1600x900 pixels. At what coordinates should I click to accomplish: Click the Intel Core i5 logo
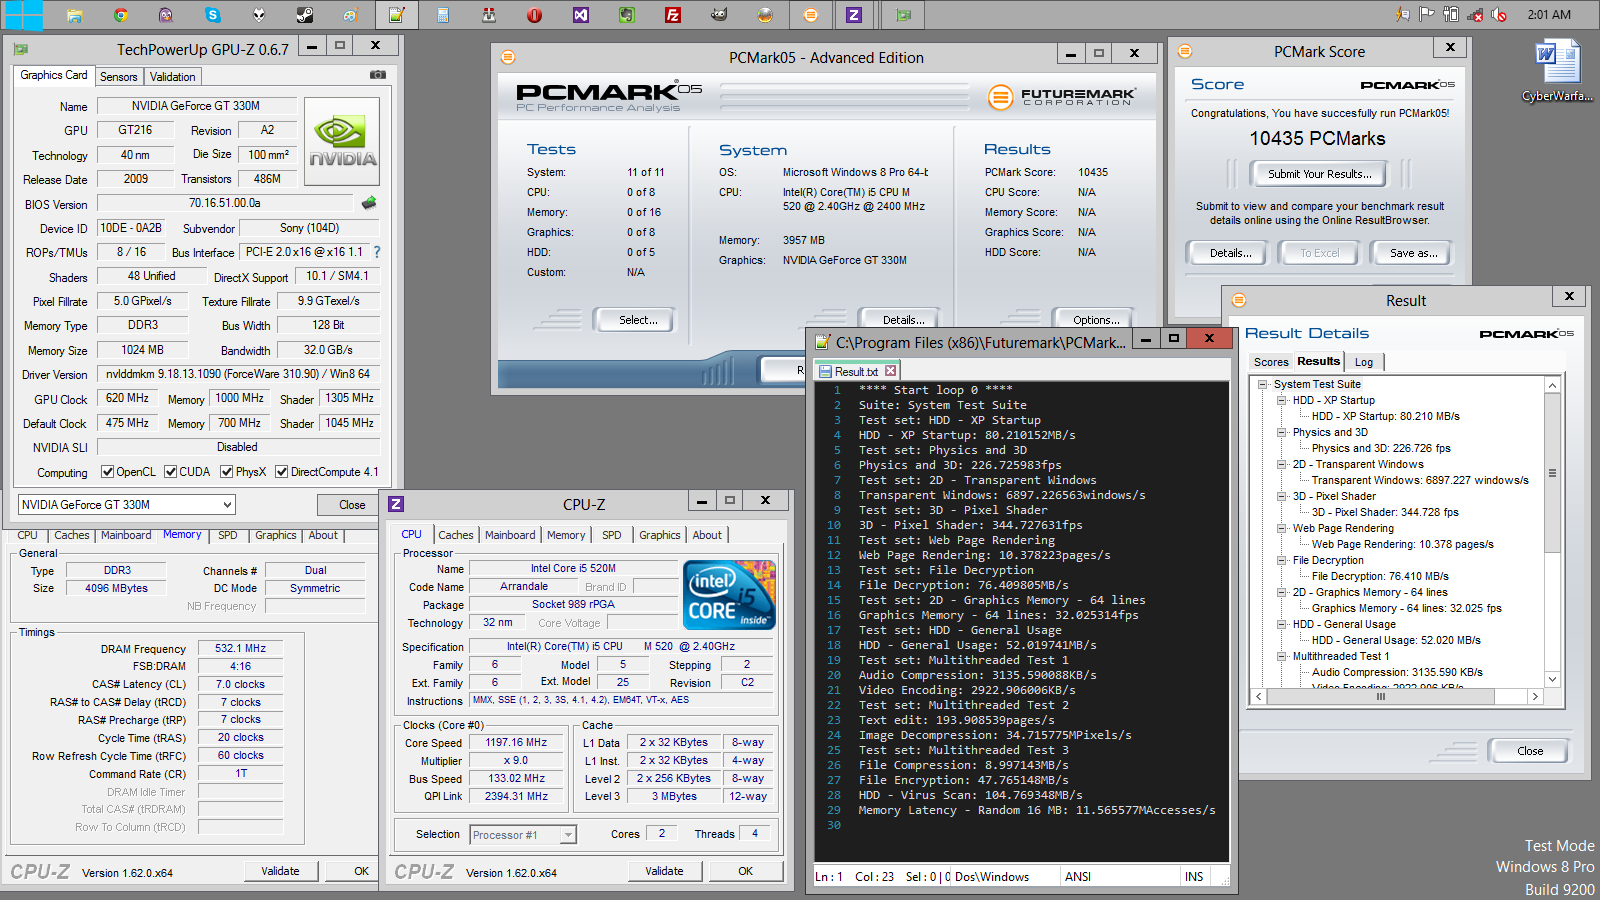pyautogui.click(x=730, y=595)
